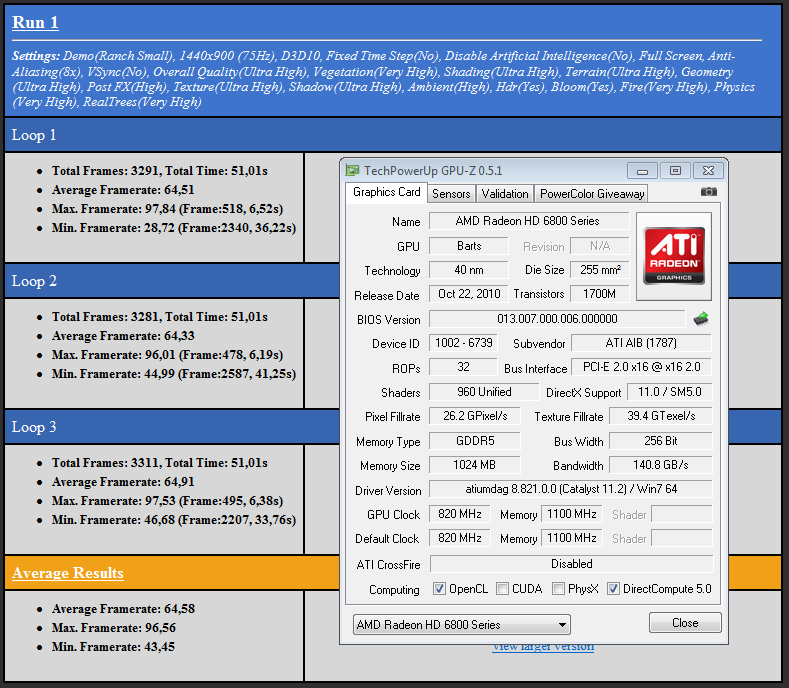Screen dimensions: 789x688
Task: Click the TechPowerUp GPU-Z 0.5.1 title text
Action: click(x=433, y=171)
